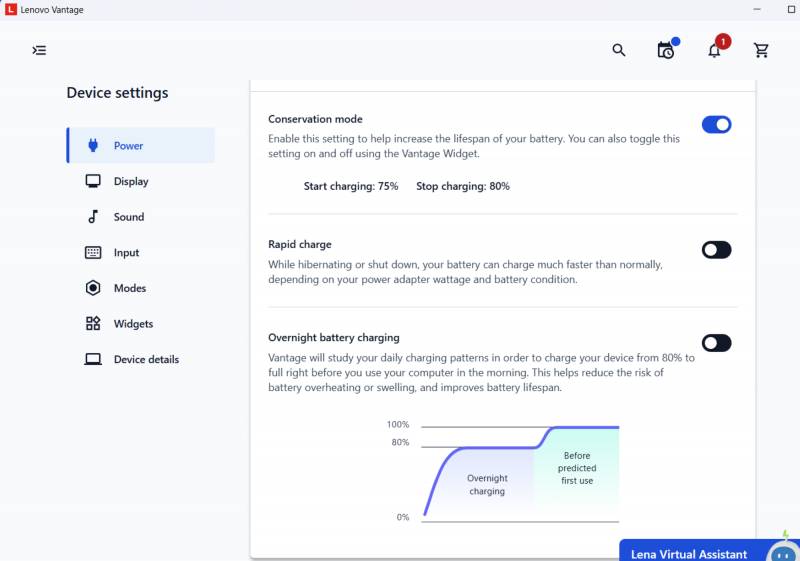This screenshot has width=800, height=561.
Task: Switch to Input settings
Action: click(141, 252)
